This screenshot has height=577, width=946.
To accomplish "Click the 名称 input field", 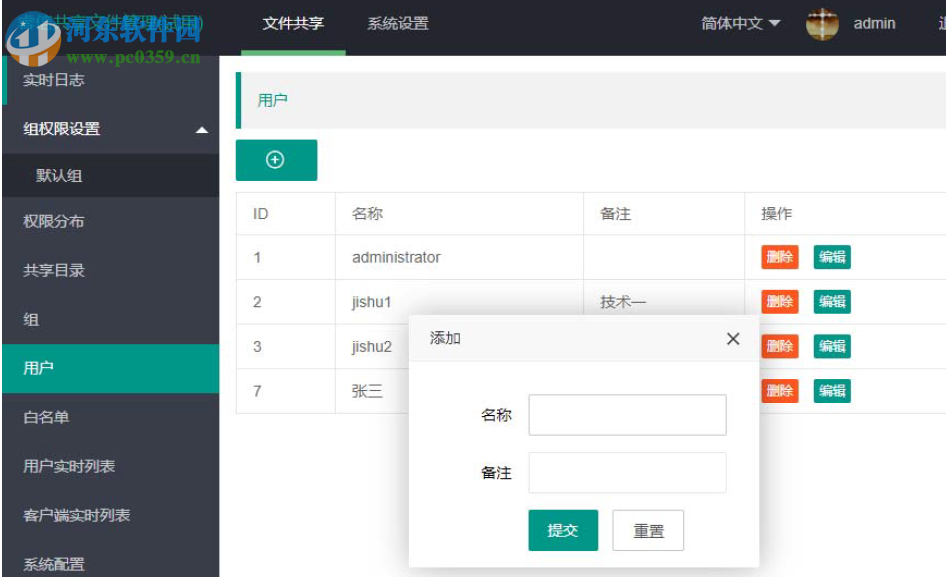I will pyautogui.click(x=627, y=414).
